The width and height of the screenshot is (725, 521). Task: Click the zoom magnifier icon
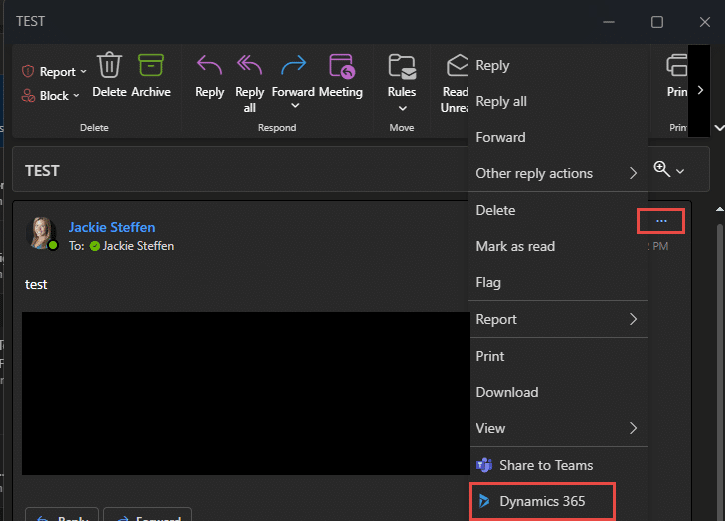pyautogui.click(x=661, y=169)
